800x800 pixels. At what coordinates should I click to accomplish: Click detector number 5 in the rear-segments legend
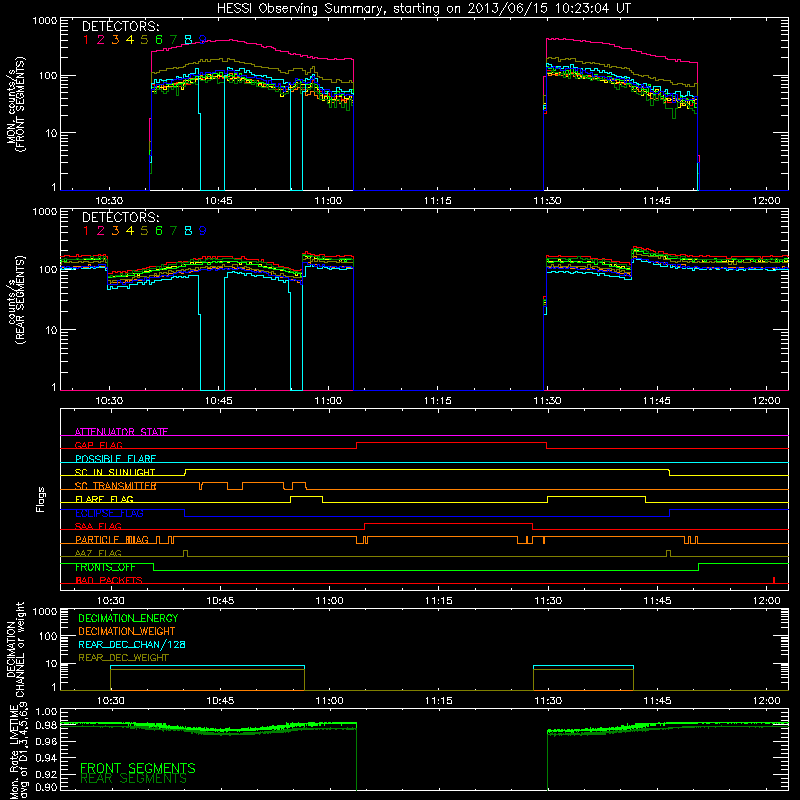(x=144, y=231)
